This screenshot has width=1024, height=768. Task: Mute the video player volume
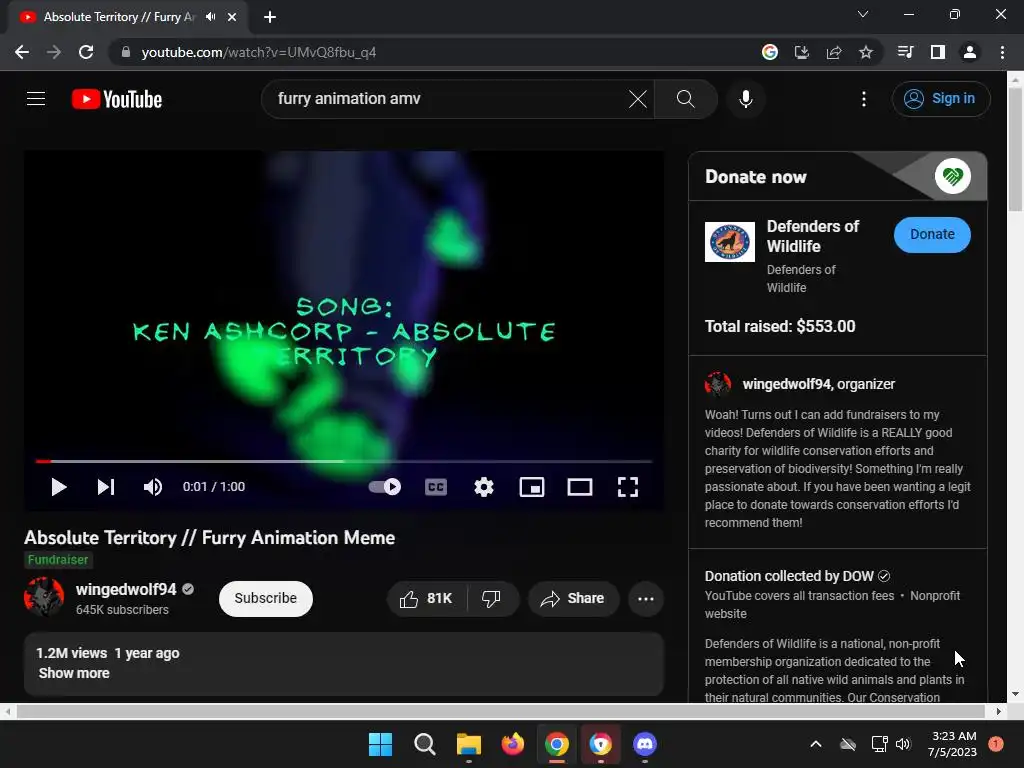(x=153, y=487)
